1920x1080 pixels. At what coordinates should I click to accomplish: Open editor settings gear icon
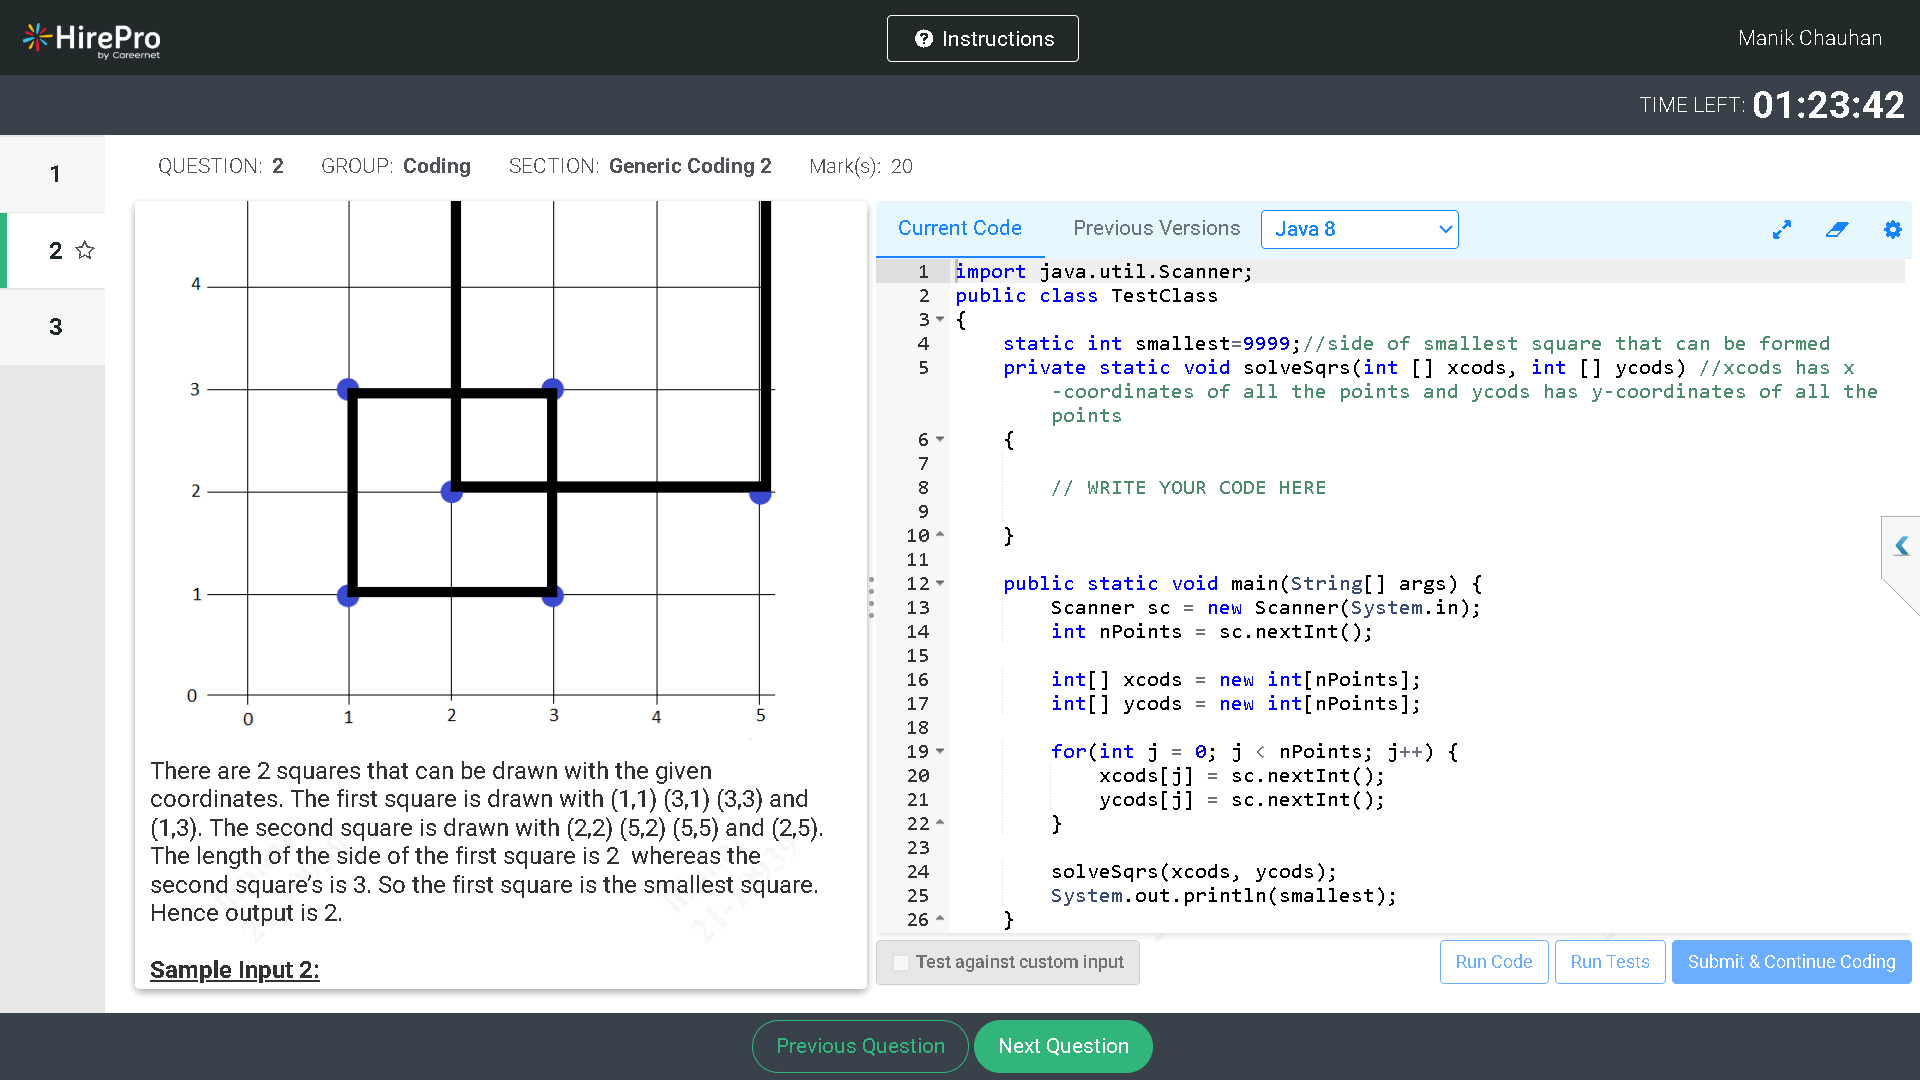click(1892, 230)
